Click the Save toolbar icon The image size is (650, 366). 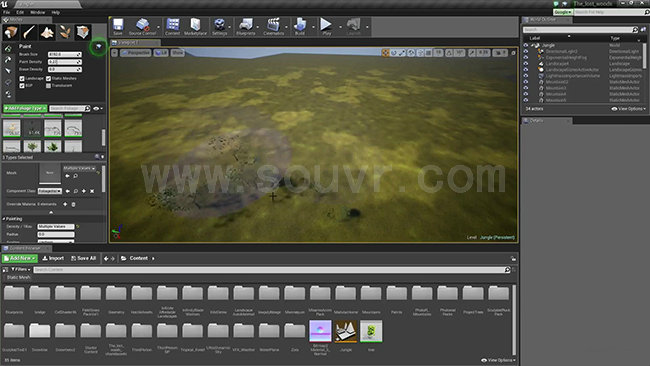118,27
